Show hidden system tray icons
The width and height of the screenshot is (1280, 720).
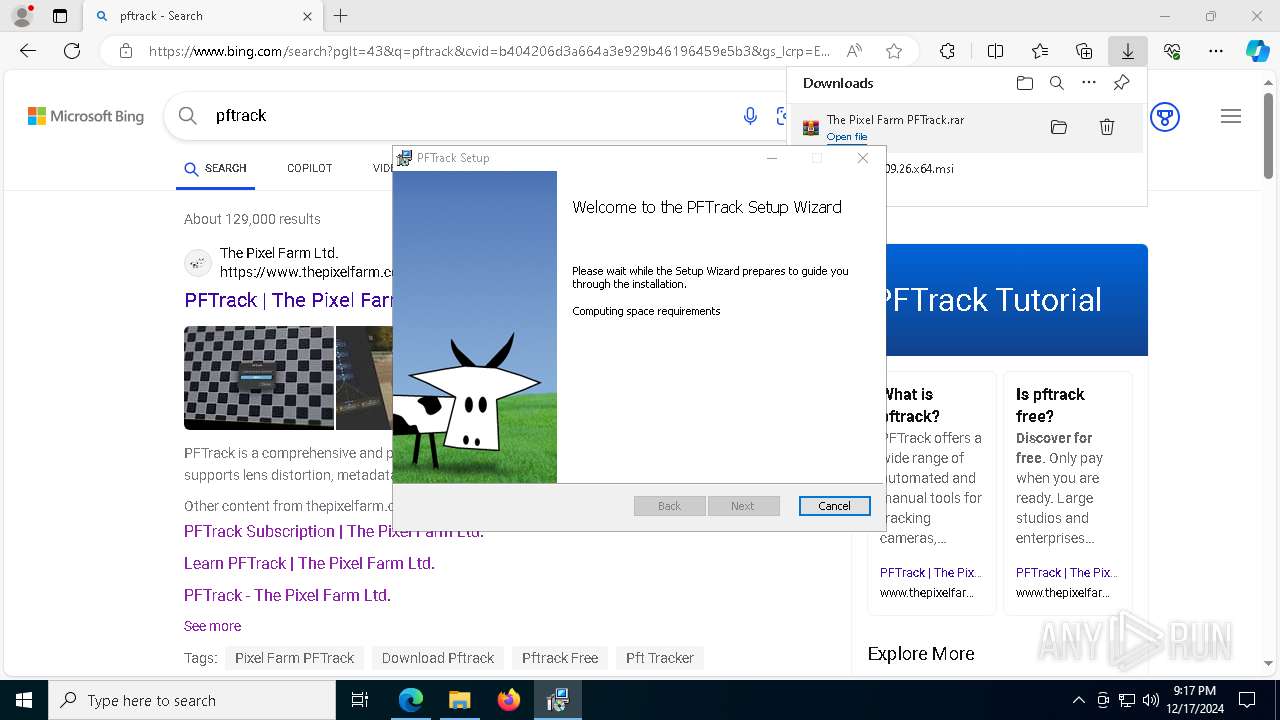(1078, 700)
